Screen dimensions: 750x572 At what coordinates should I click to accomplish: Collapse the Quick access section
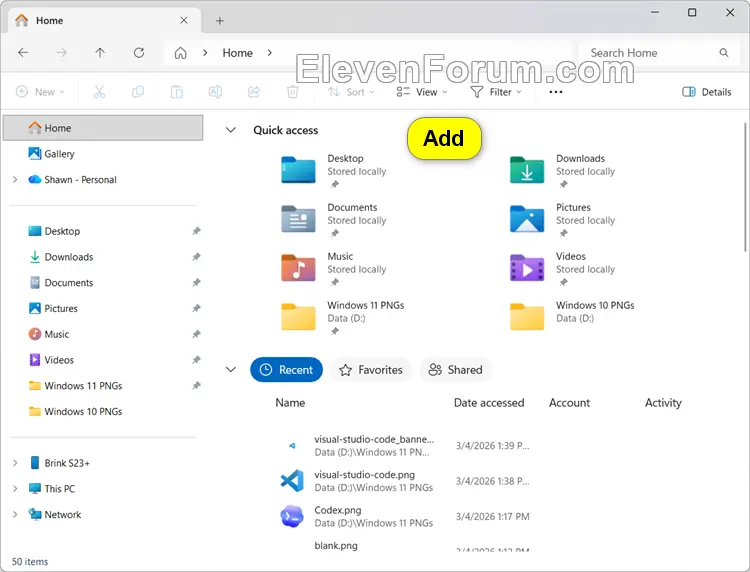231,130
